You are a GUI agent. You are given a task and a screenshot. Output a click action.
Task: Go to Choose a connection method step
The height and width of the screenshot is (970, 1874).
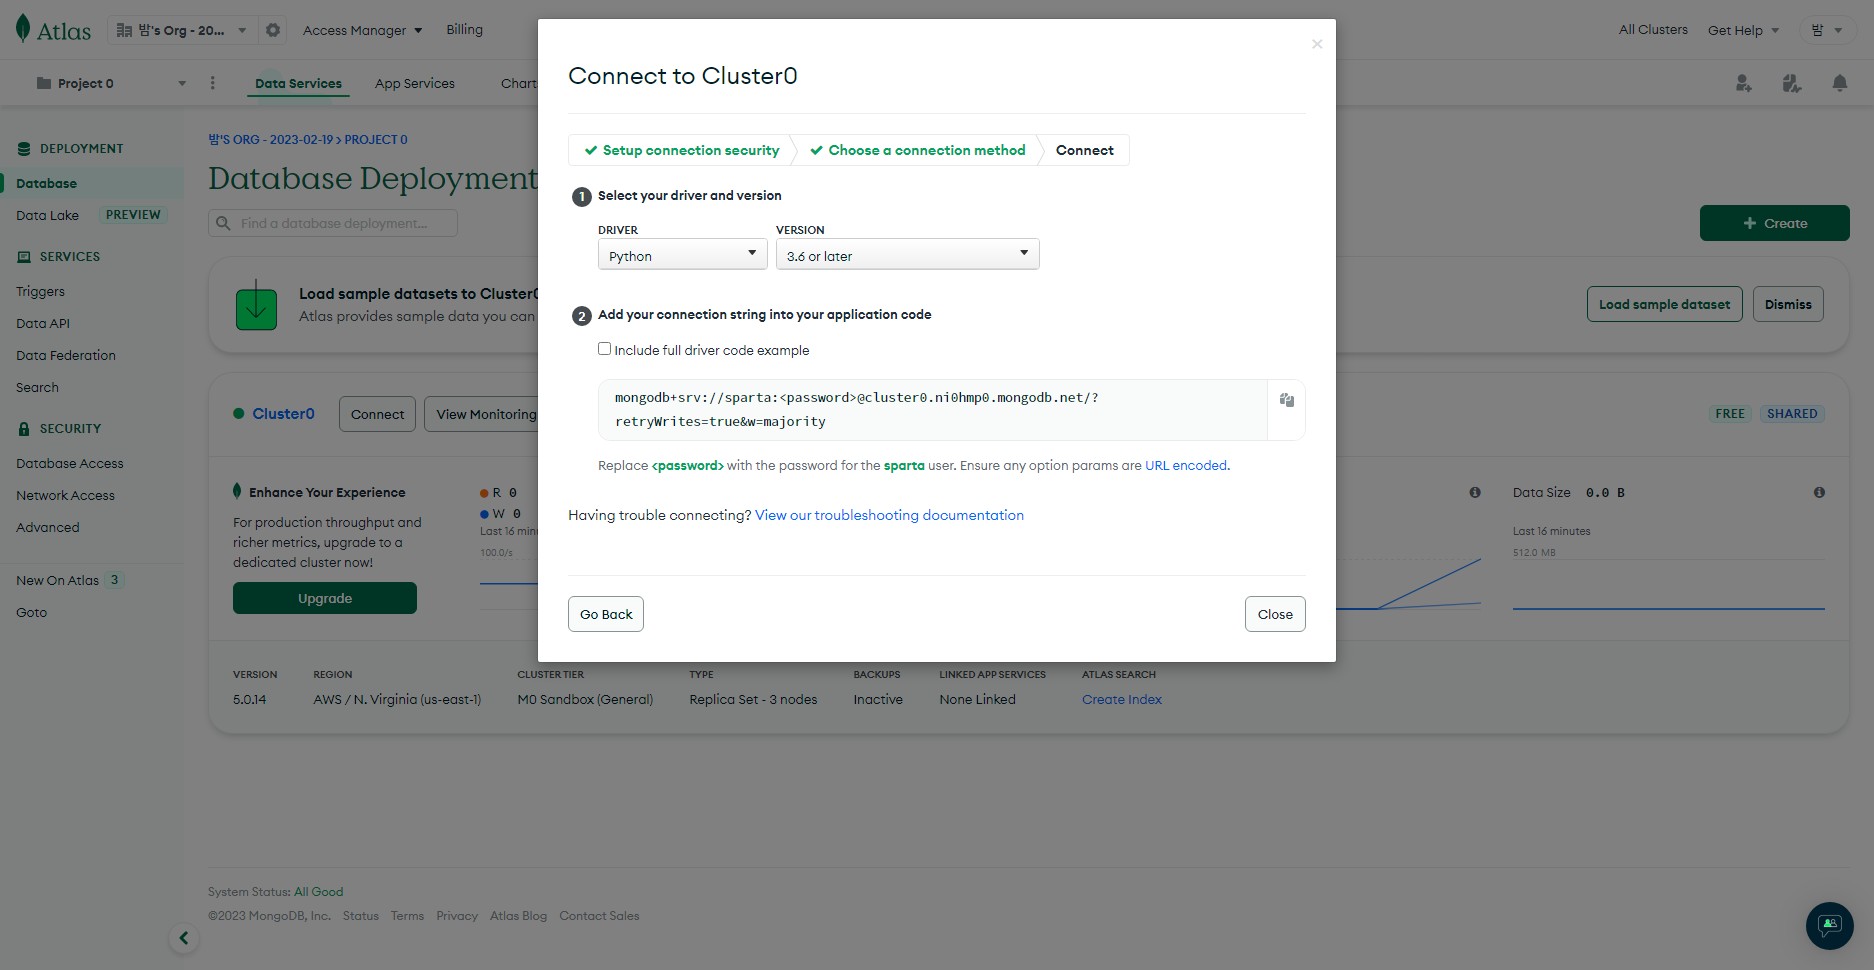point(917,150)
